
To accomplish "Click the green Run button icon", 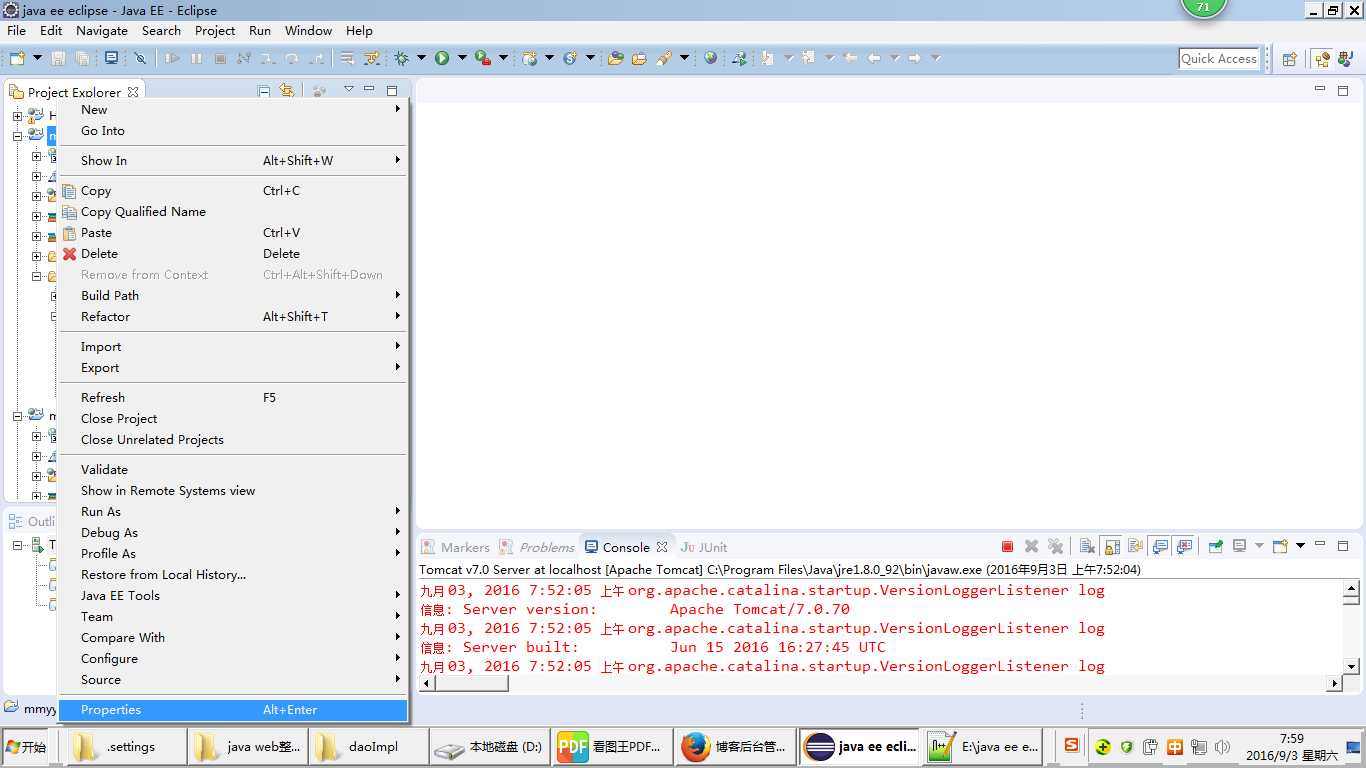I will pos(442,59).
